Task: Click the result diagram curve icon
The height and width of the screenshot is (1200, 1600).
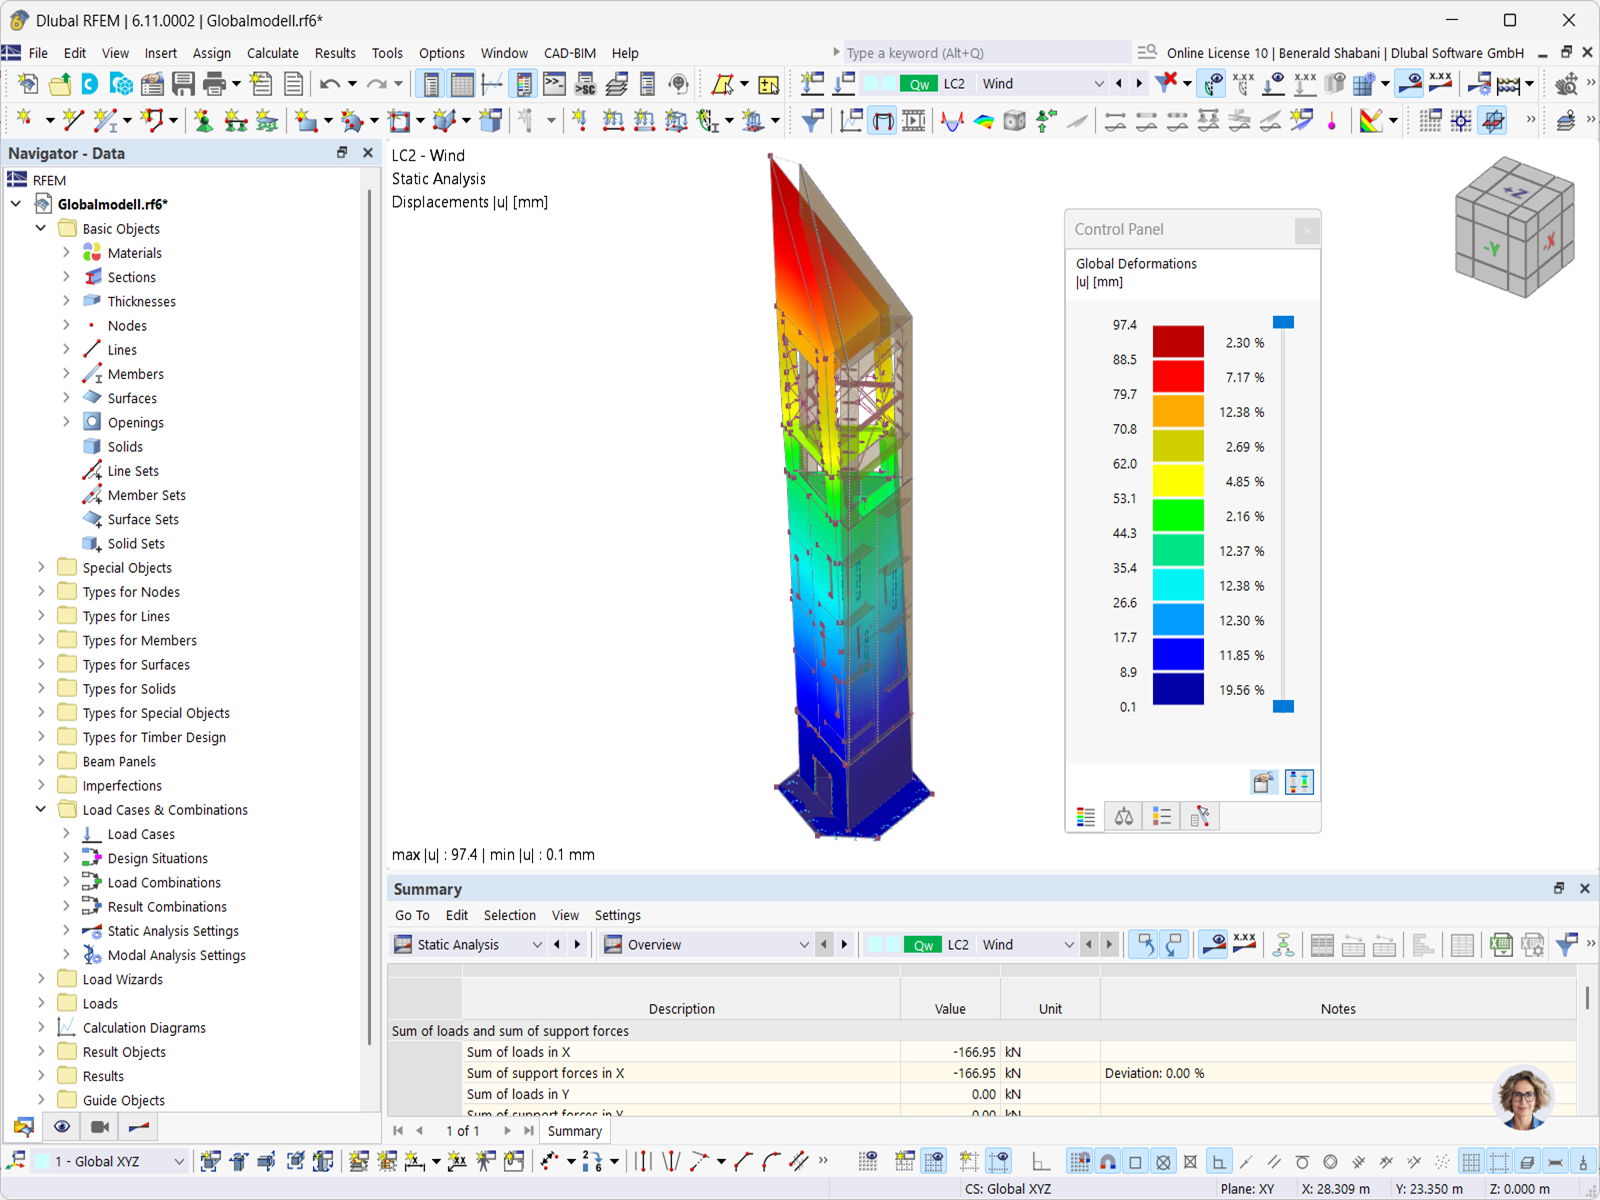Action: [952, 121]
